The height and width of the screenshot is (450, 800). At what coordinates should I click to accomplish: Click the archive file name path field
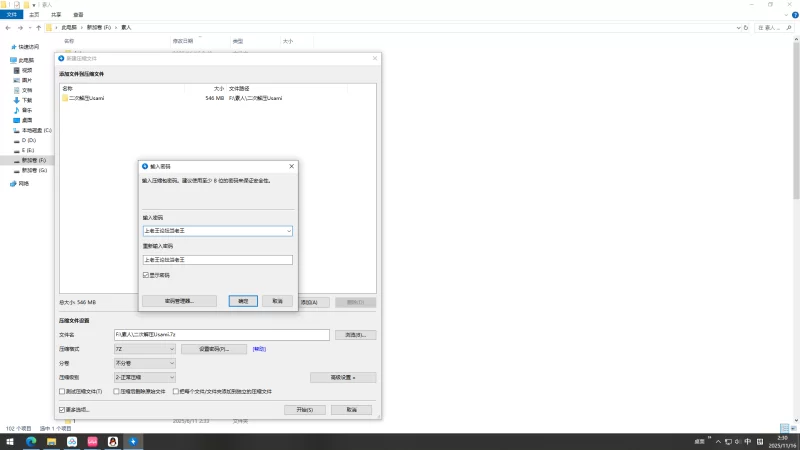point(222,335)
